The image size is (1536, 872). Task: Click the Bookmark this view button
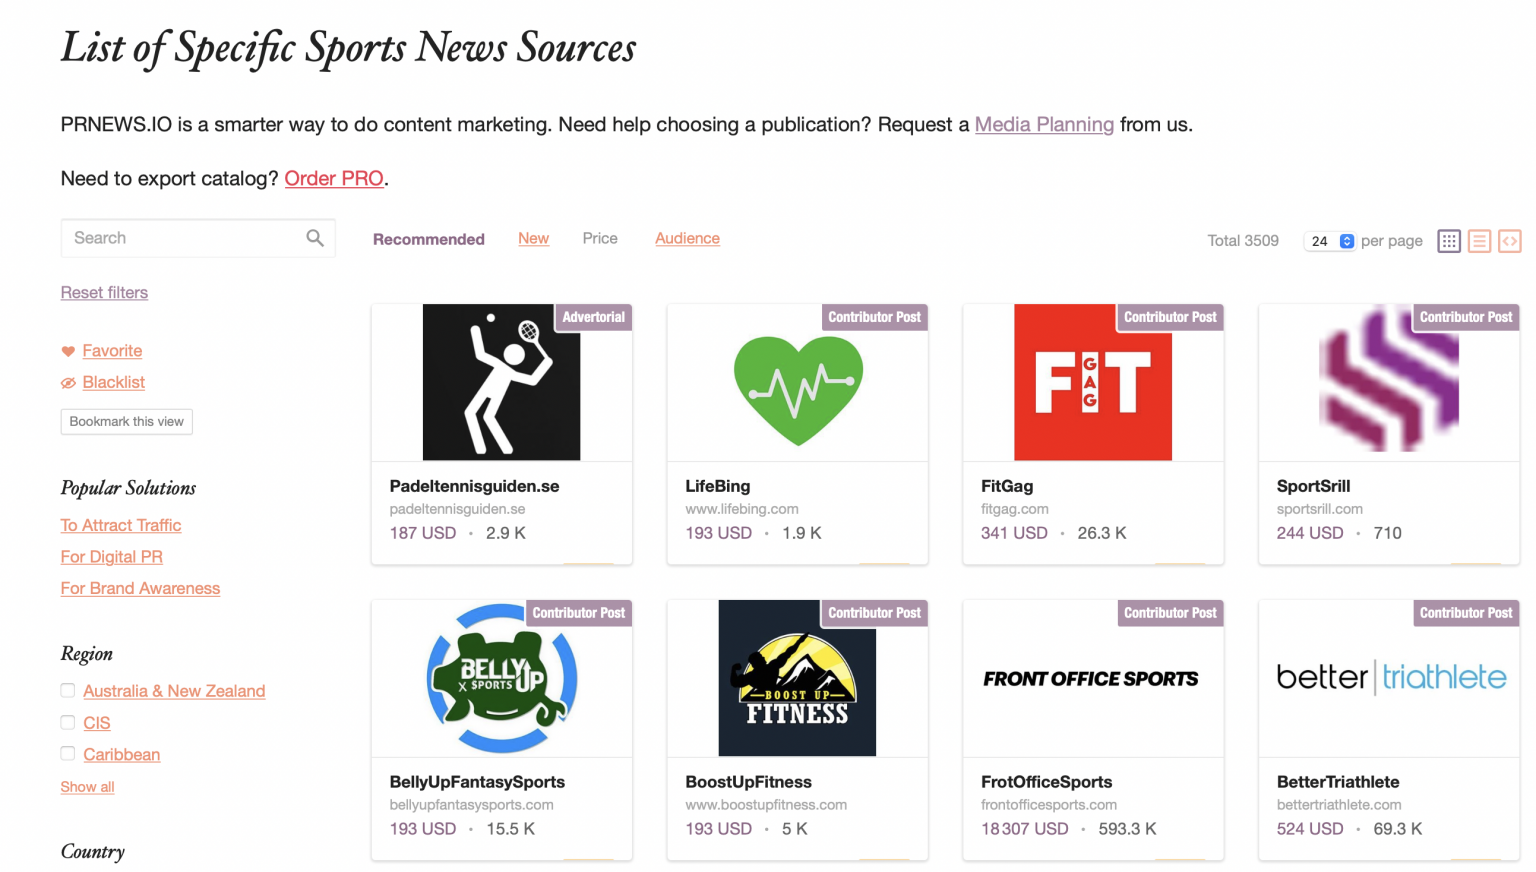click(126, 421)
